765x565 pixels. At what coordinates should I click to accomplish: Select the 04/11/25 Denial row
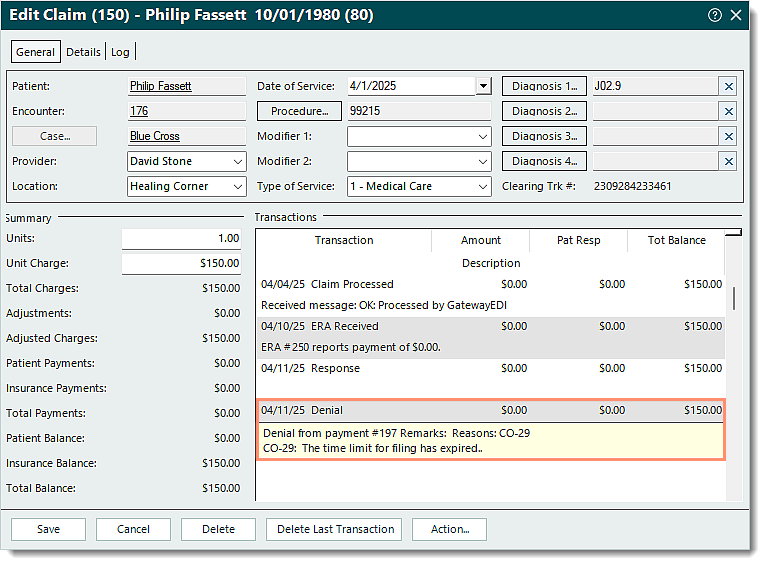490,411
